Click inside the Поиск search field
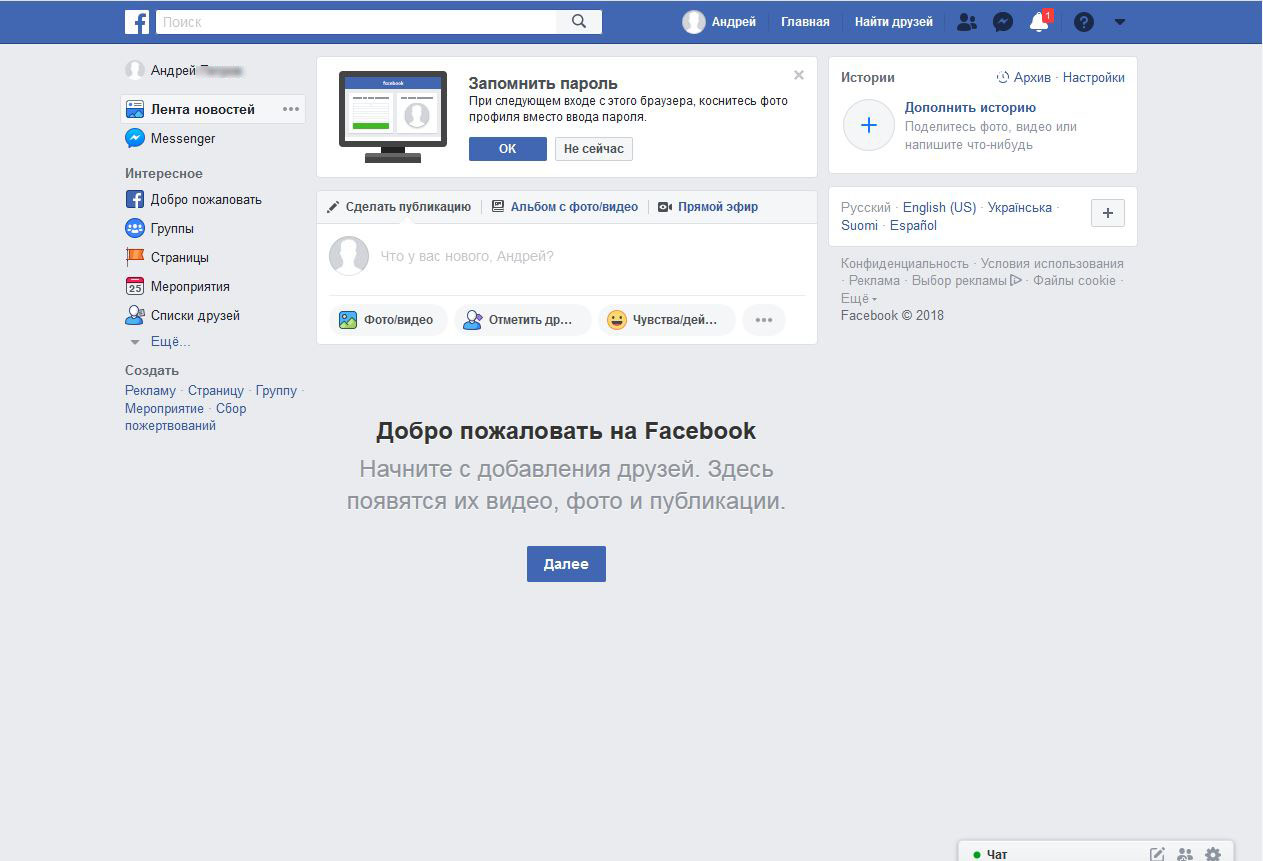This screenshot has width=1263, height=861. (x=350, y=21)
